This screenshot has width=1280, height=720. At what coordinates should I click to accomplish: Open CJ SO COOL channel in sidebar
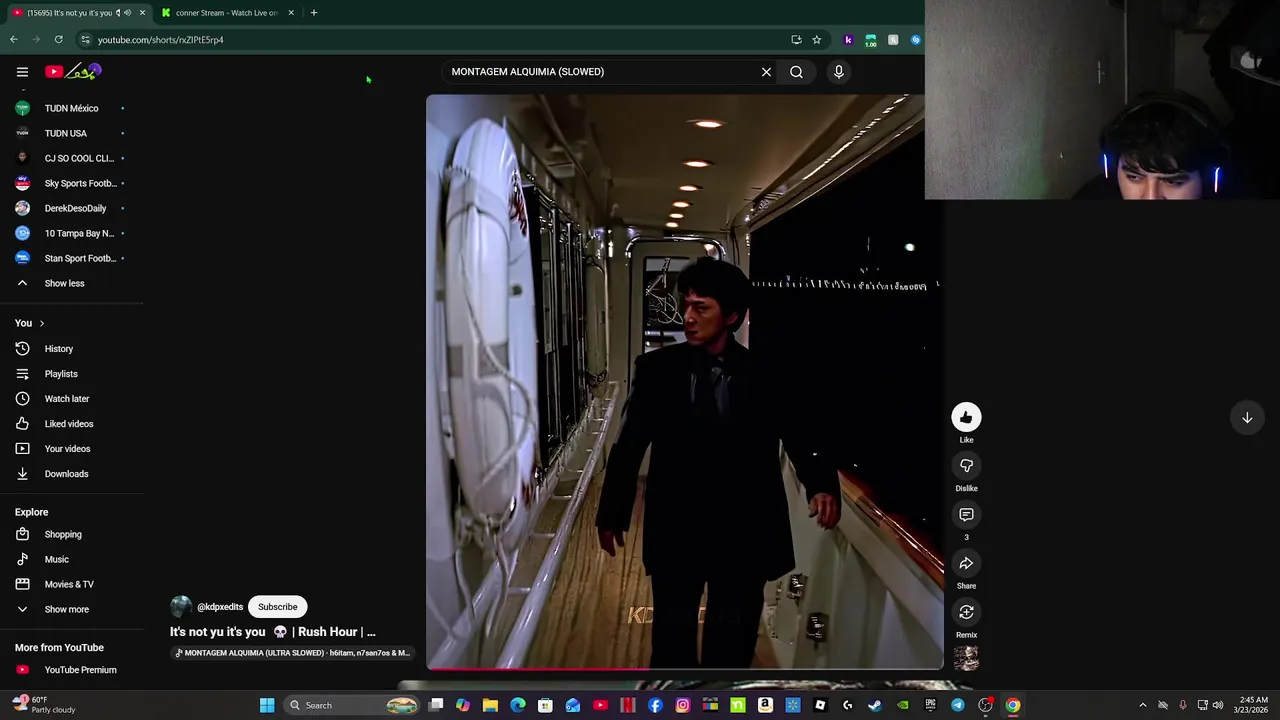71,158
